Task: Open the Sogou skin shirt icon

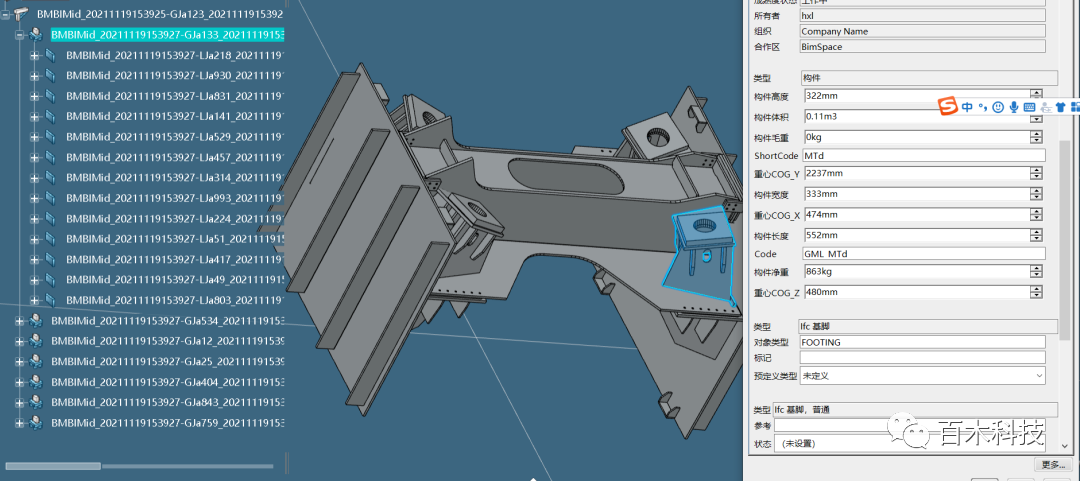Action: (1060, 107)
